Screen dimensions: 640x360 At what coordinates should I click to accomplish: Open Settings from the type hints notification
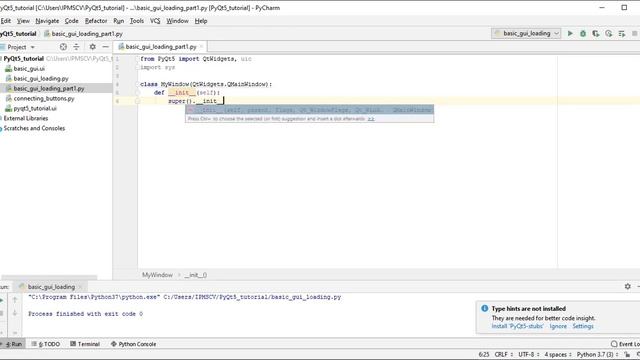[583, 326]
